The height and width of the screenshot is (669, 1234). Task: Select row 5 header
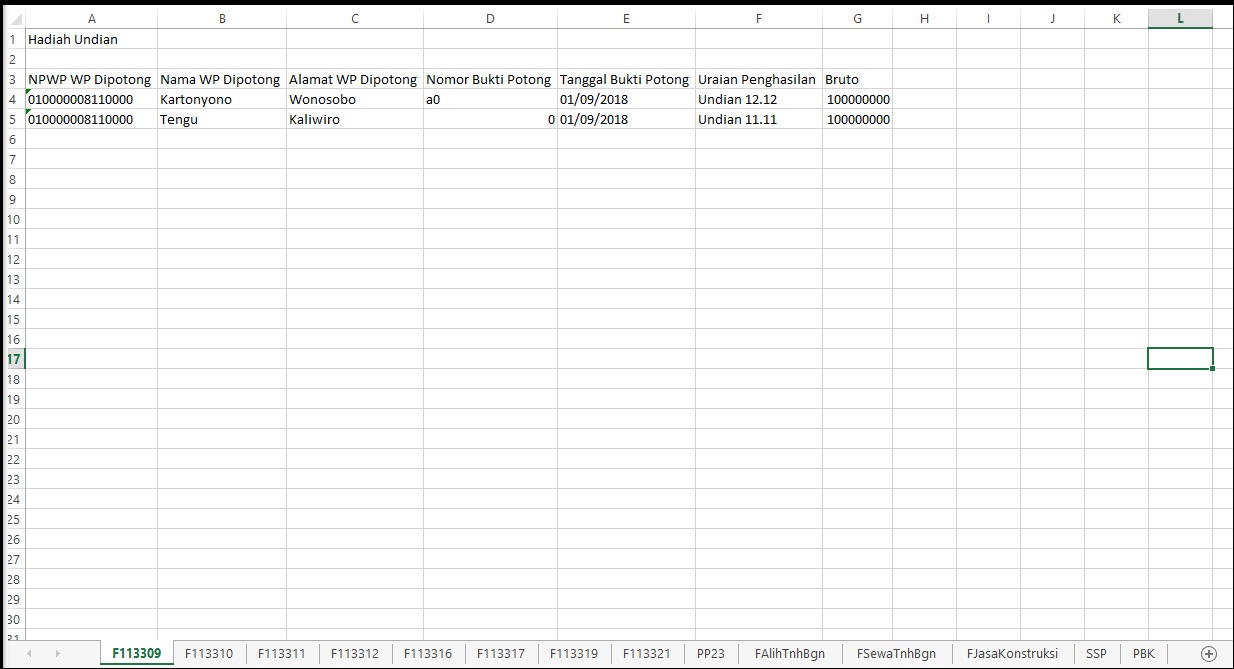pos(12,119)
